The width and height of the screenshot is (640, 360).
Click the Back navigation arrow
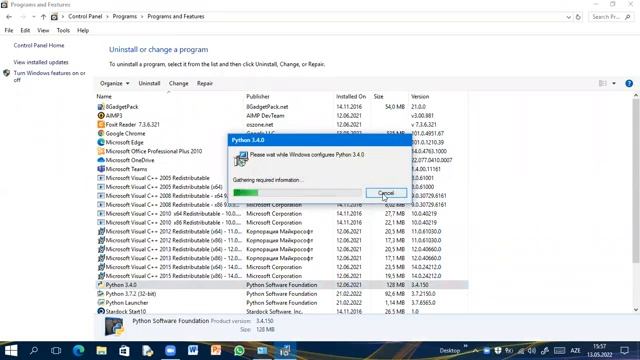click(9, 17)
